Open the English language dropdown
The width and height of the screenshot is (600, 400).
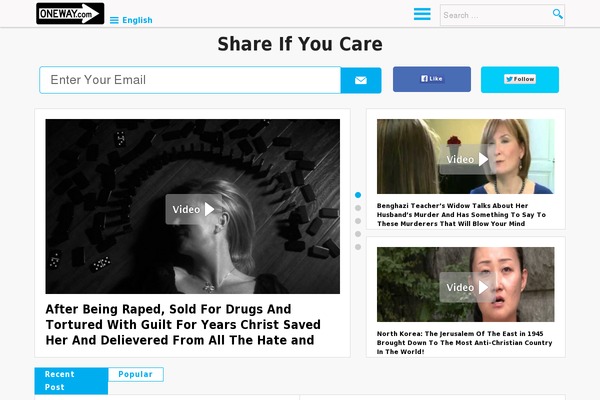tap(137, 20)
